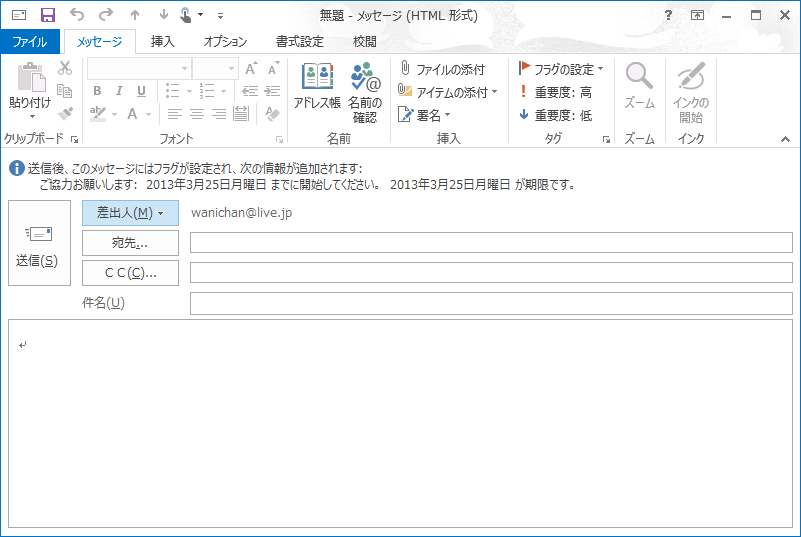Toggle Bold formatting
This screenshot has height=537, width=801.
pyautogui.click(x=97, y=91)
